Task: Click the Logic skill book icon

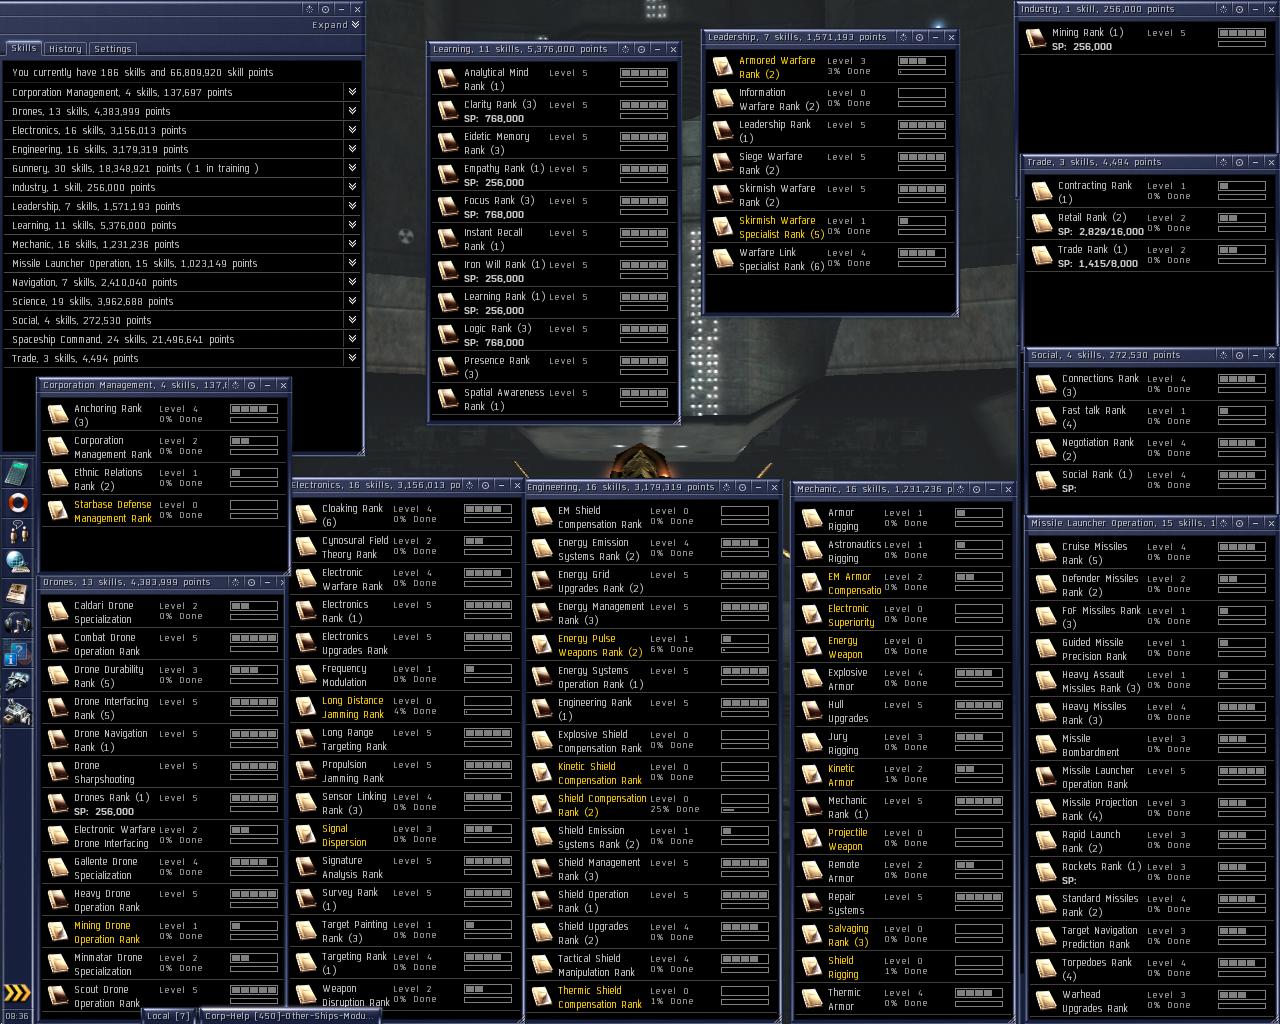Action: (448, 335)
